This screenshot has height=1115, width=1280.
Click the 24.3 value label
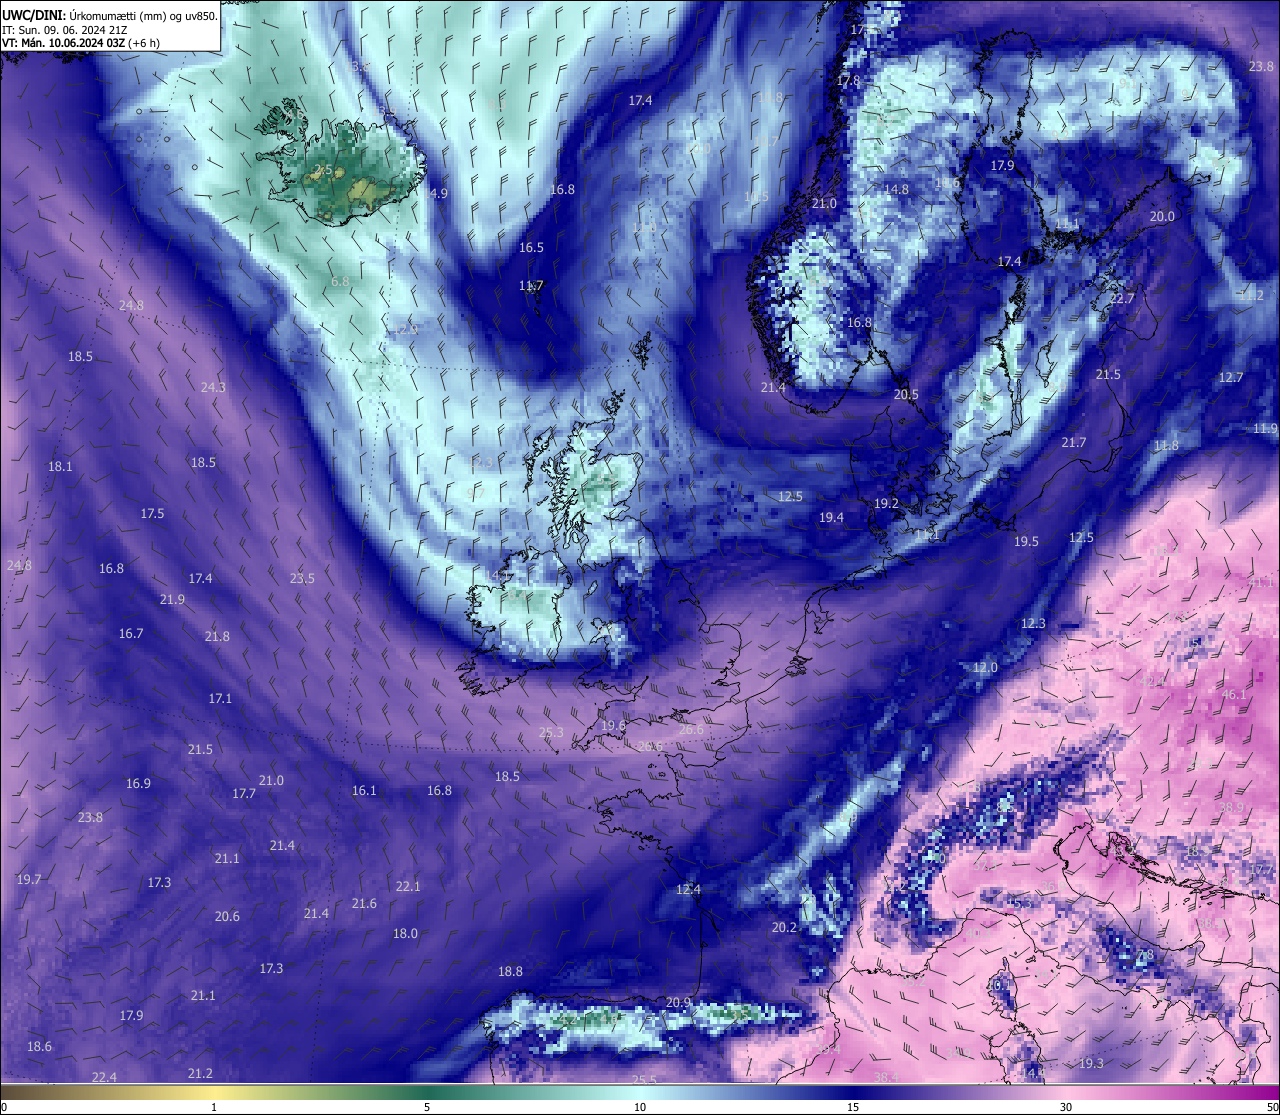click(x=213, y=387)
